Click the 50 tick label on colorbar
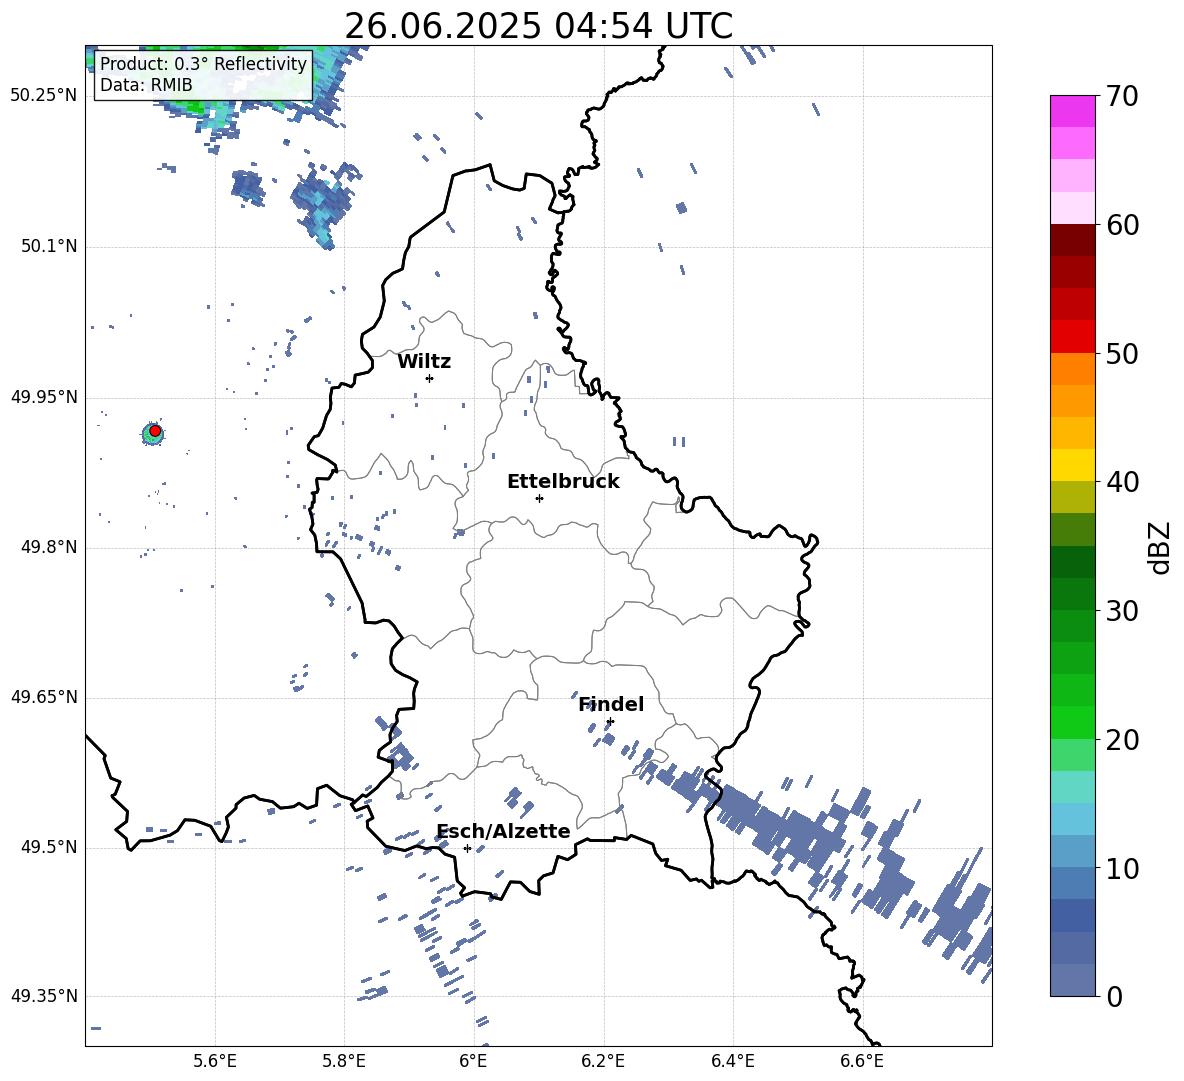 tap(1122, 353)
